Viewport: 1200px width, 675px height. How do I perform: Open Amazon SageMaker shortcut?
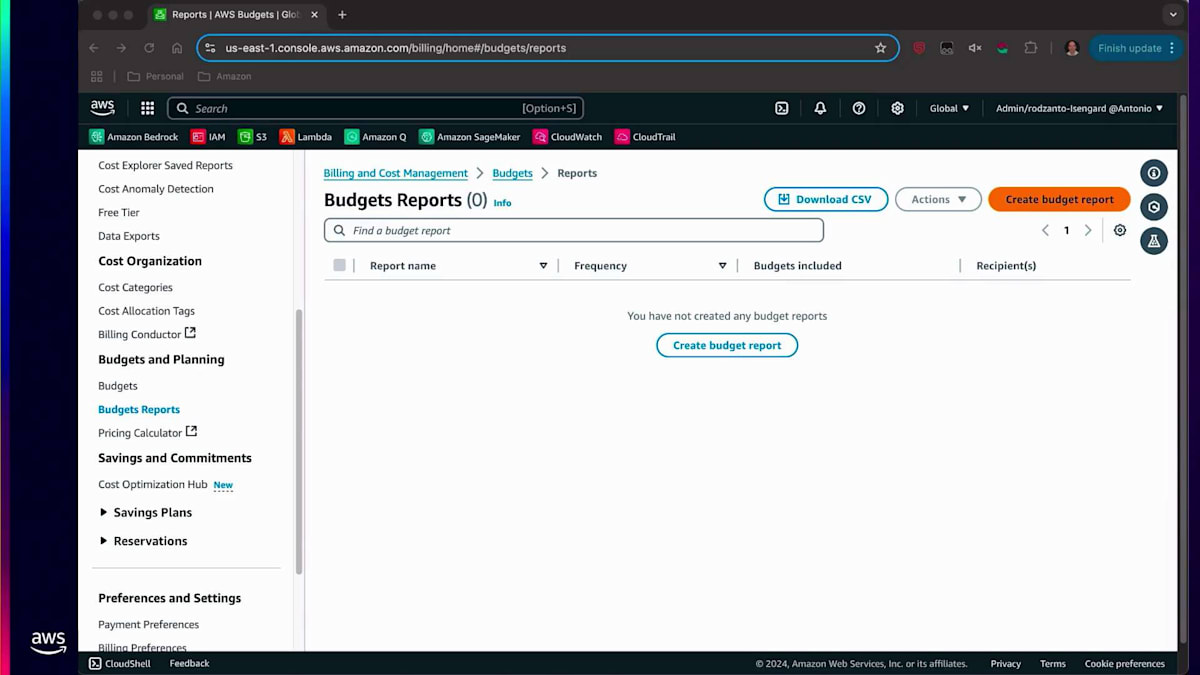pyautogui.click(x=470, y=137)
